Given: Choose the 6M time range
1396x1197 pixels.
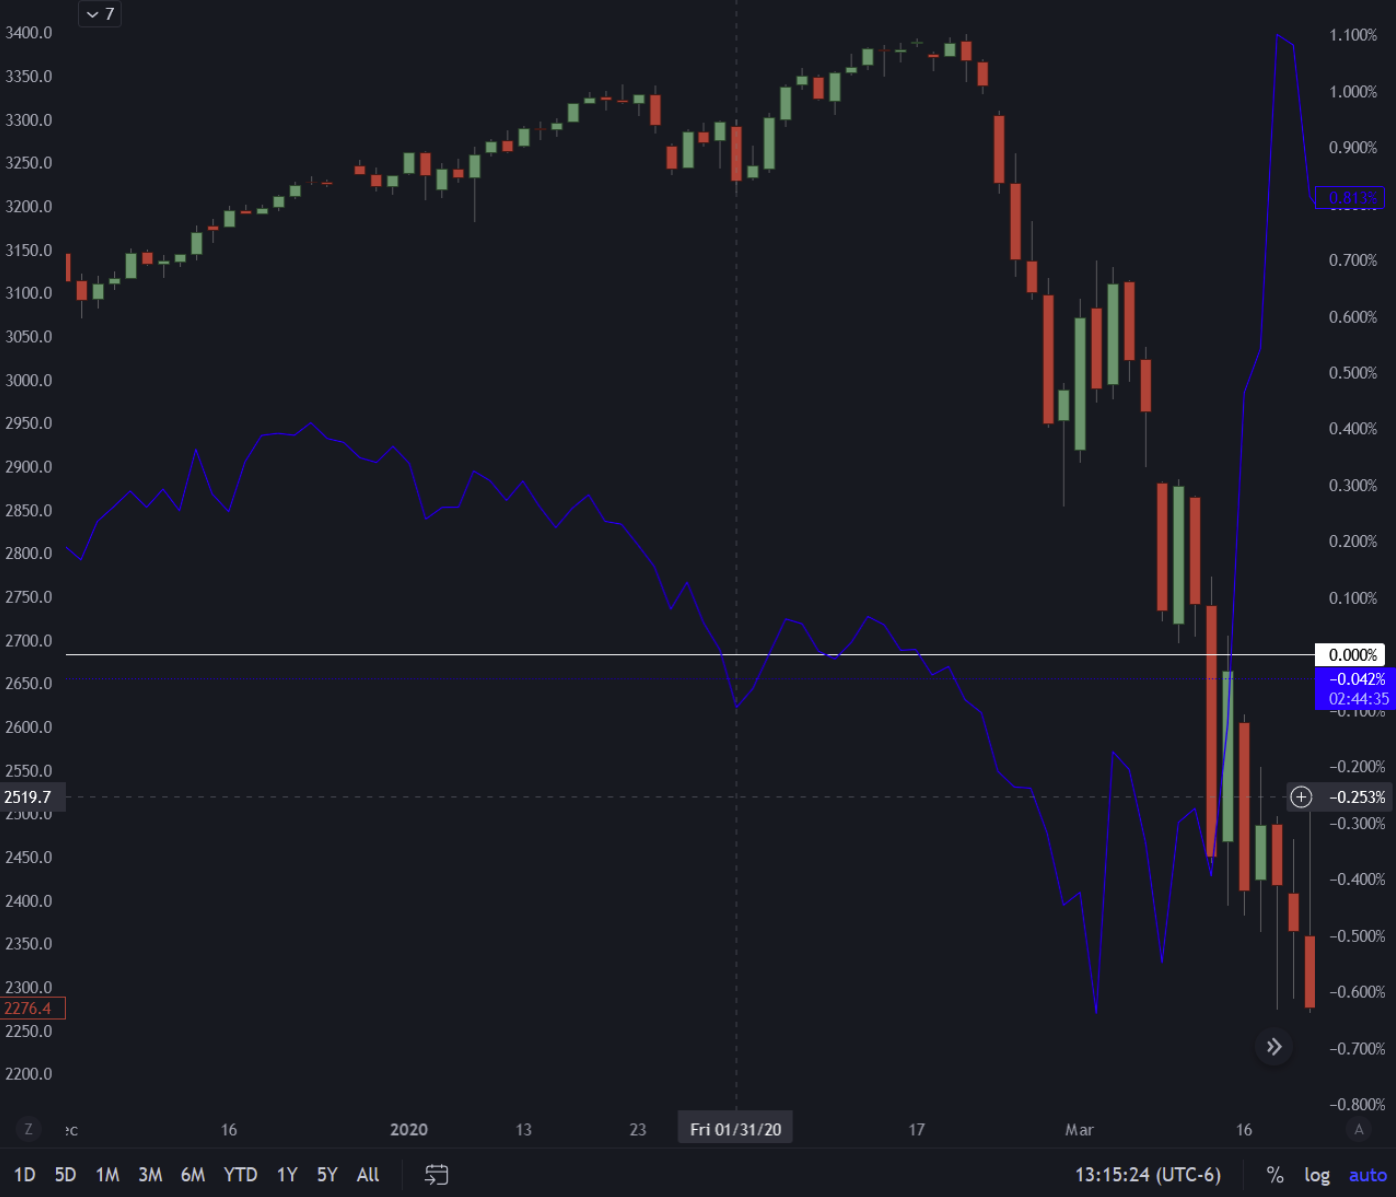Looking at the screenshot, I should tap(193, 1175).
